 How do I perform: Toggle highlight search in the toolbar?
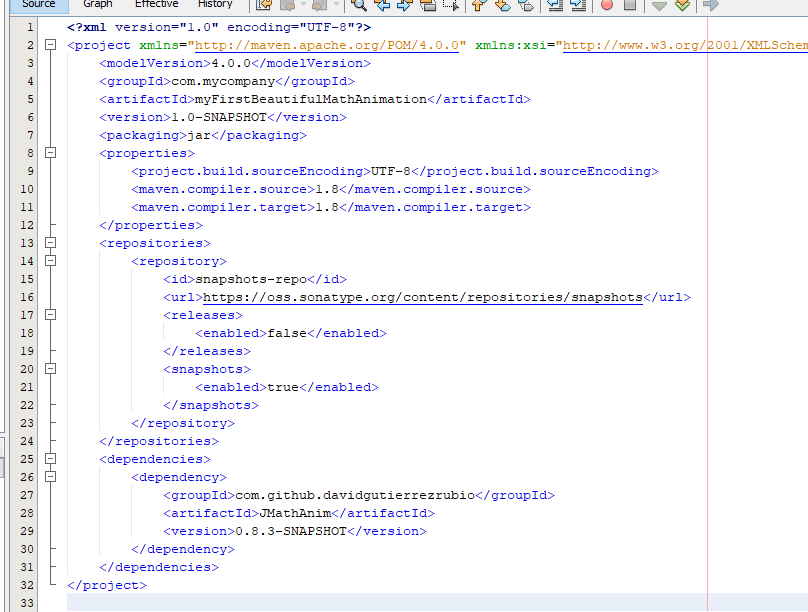click(x=427, y=5)
